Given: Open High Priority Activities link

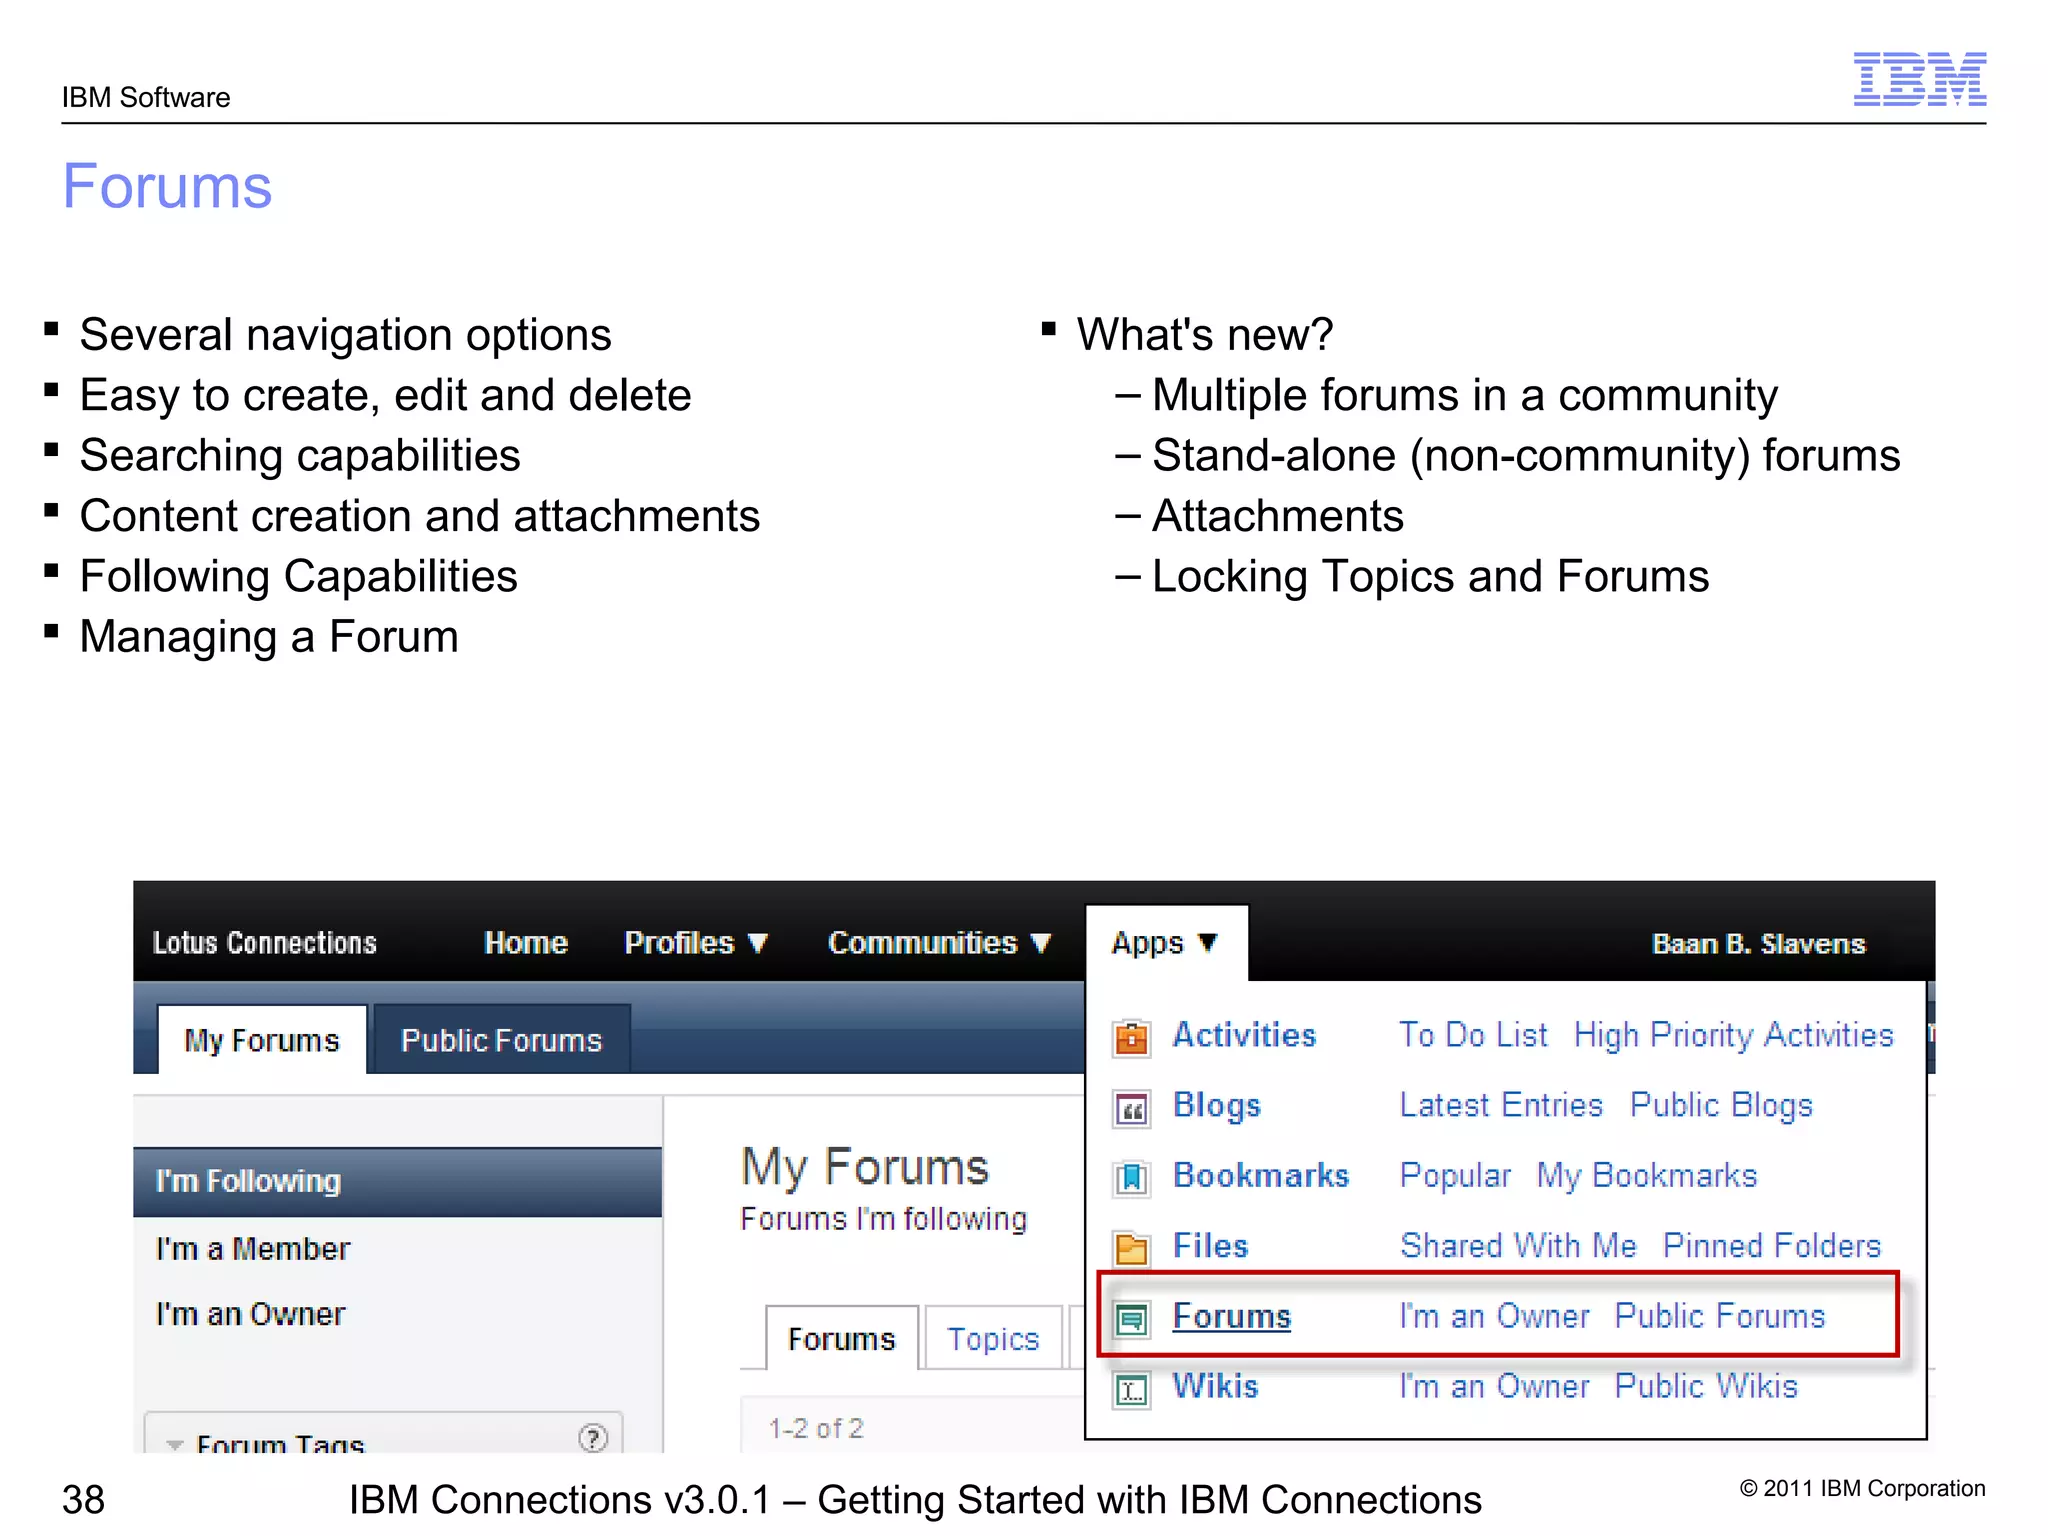Looking at the screenshot, I should (1734, 1035).
